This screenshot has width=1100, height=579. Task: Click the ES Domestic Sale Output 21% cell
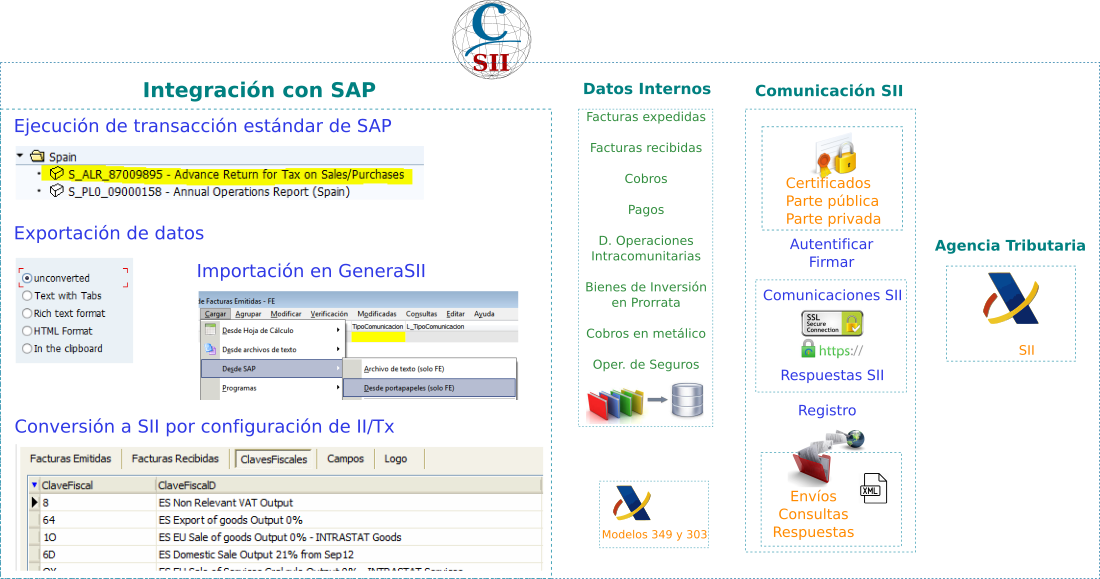349,554
